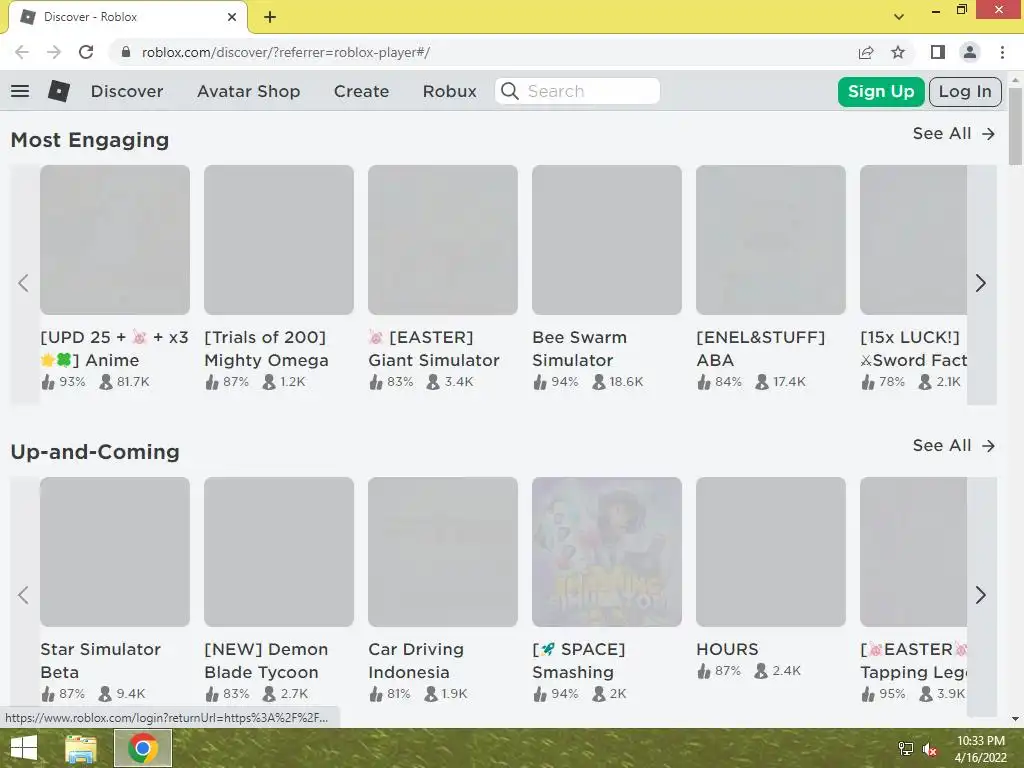
Task: Click the Roblox logo icon
Action: 59,91
